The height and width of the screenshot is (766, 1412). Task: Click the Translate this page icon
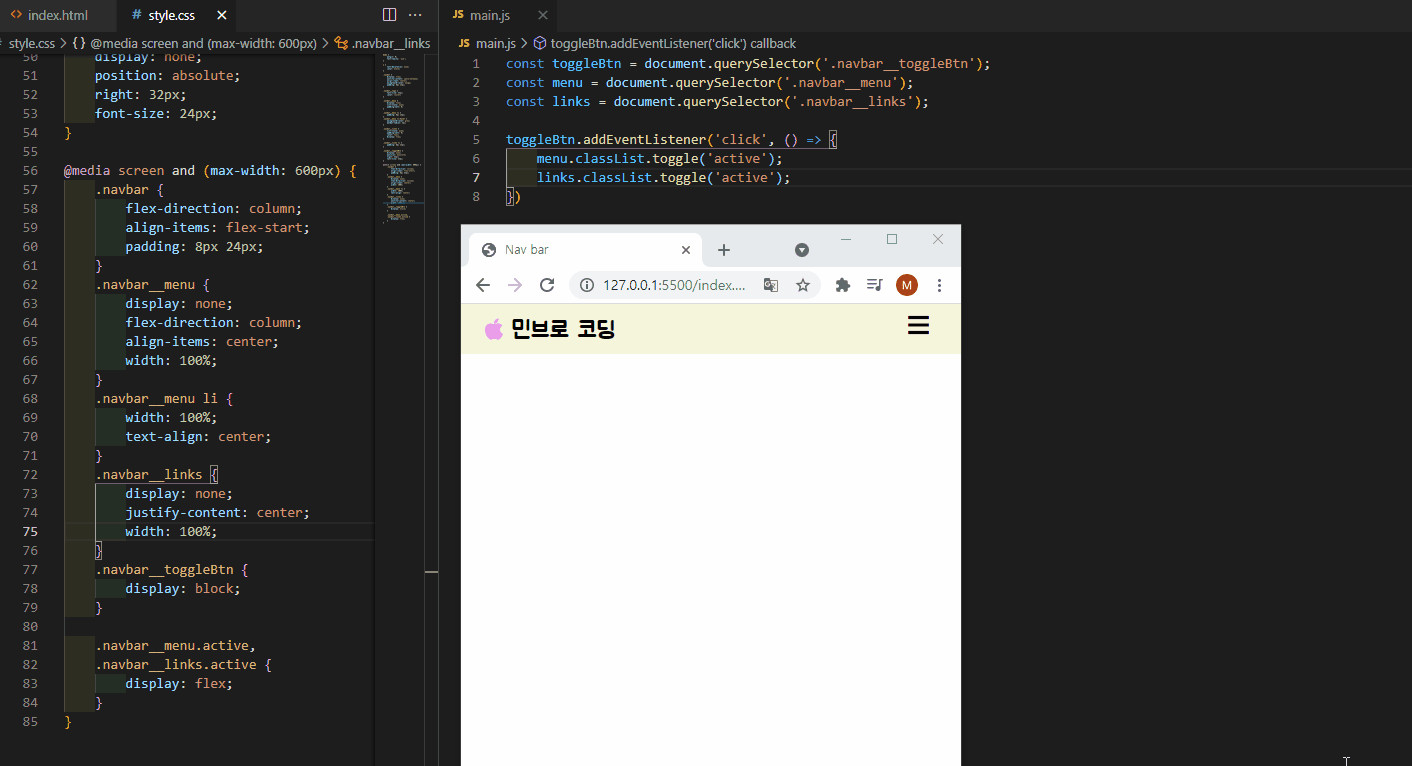771,285
